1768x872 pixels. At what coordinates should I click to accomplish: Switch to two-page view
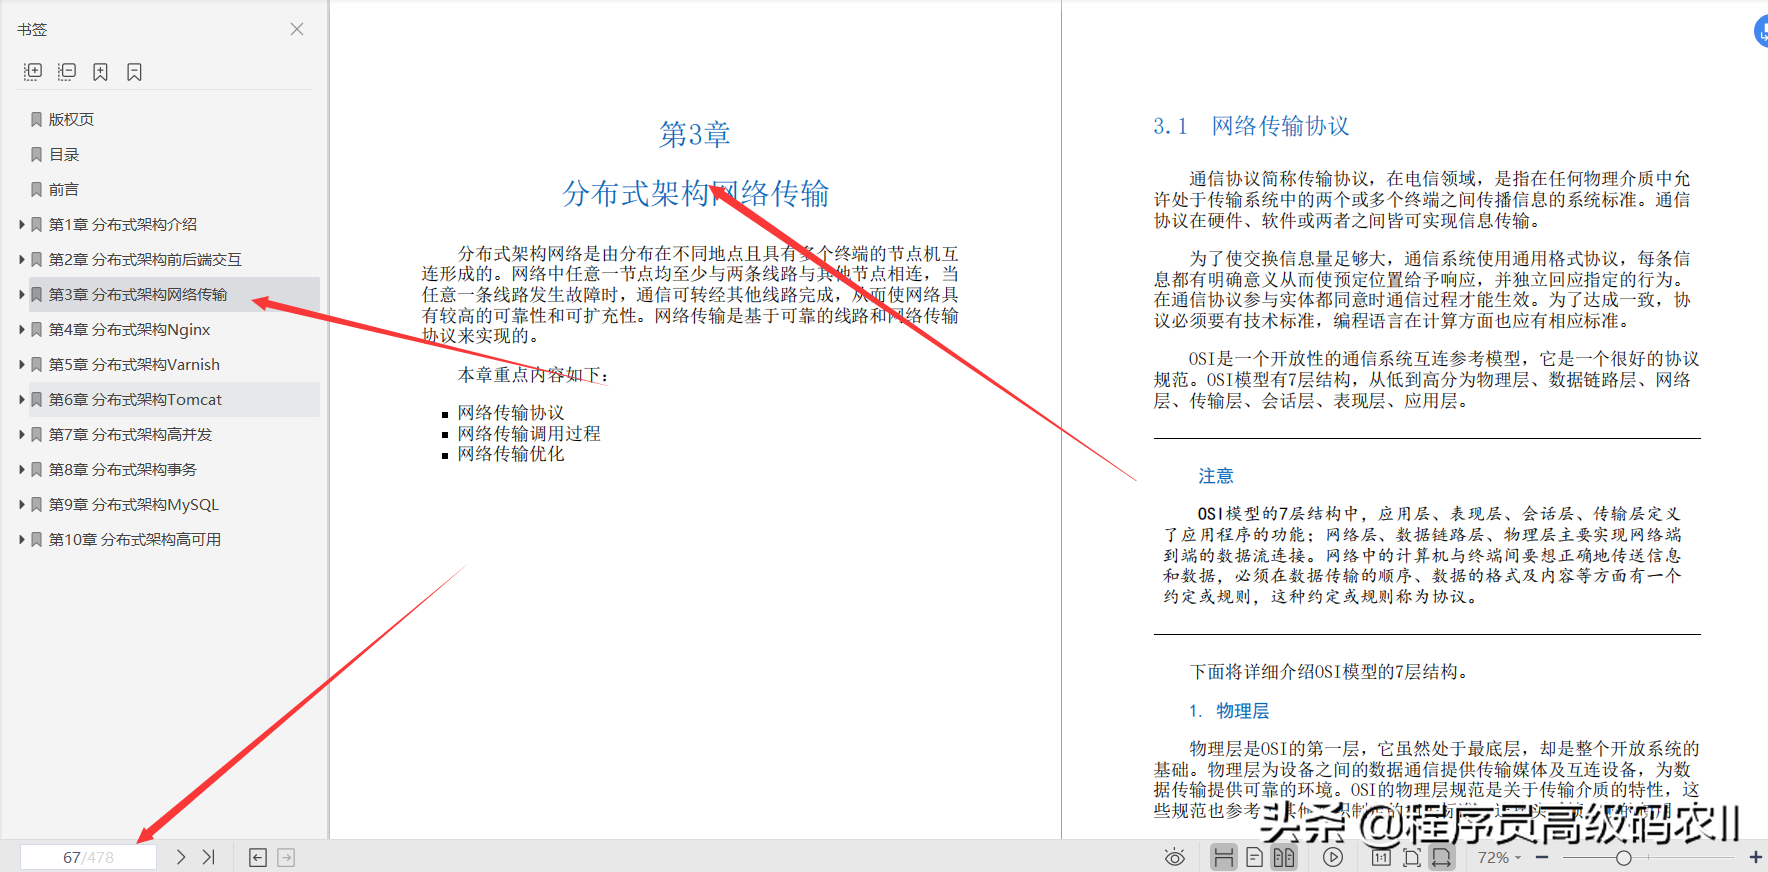tap(1284, 857)
